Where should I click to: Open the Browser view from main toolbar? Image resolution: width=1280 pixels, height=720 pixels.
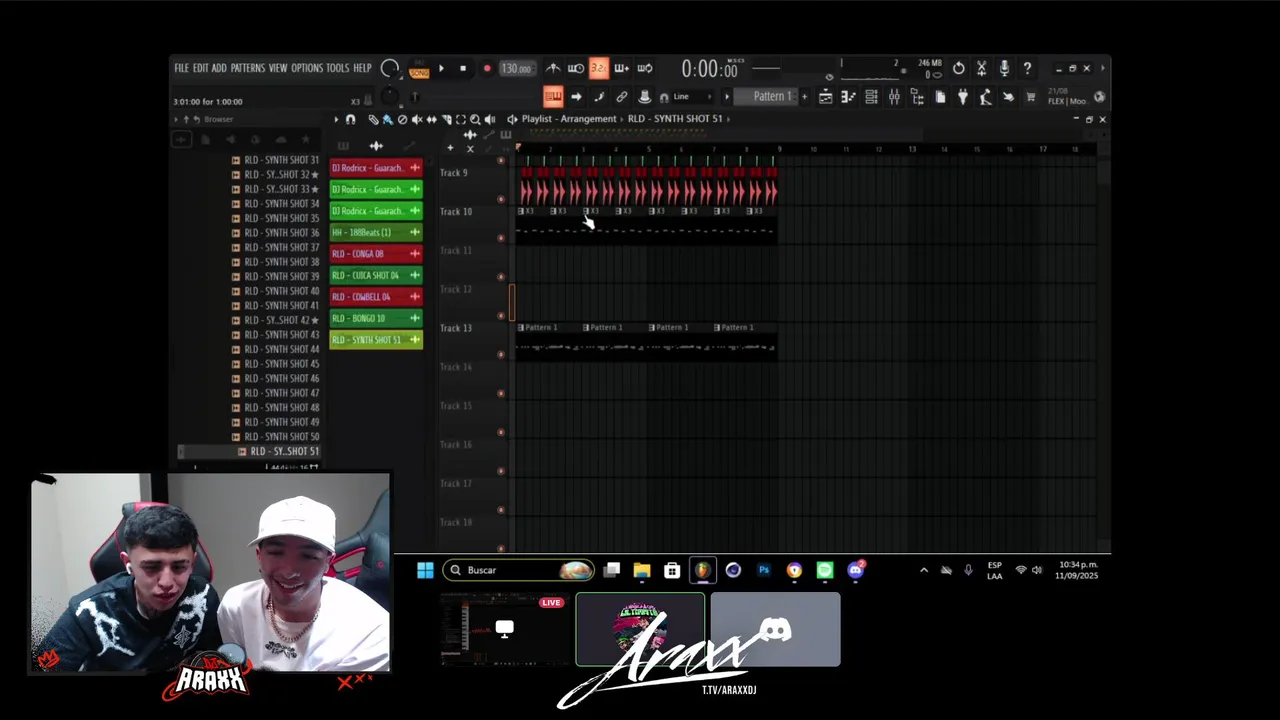(917, 97)
